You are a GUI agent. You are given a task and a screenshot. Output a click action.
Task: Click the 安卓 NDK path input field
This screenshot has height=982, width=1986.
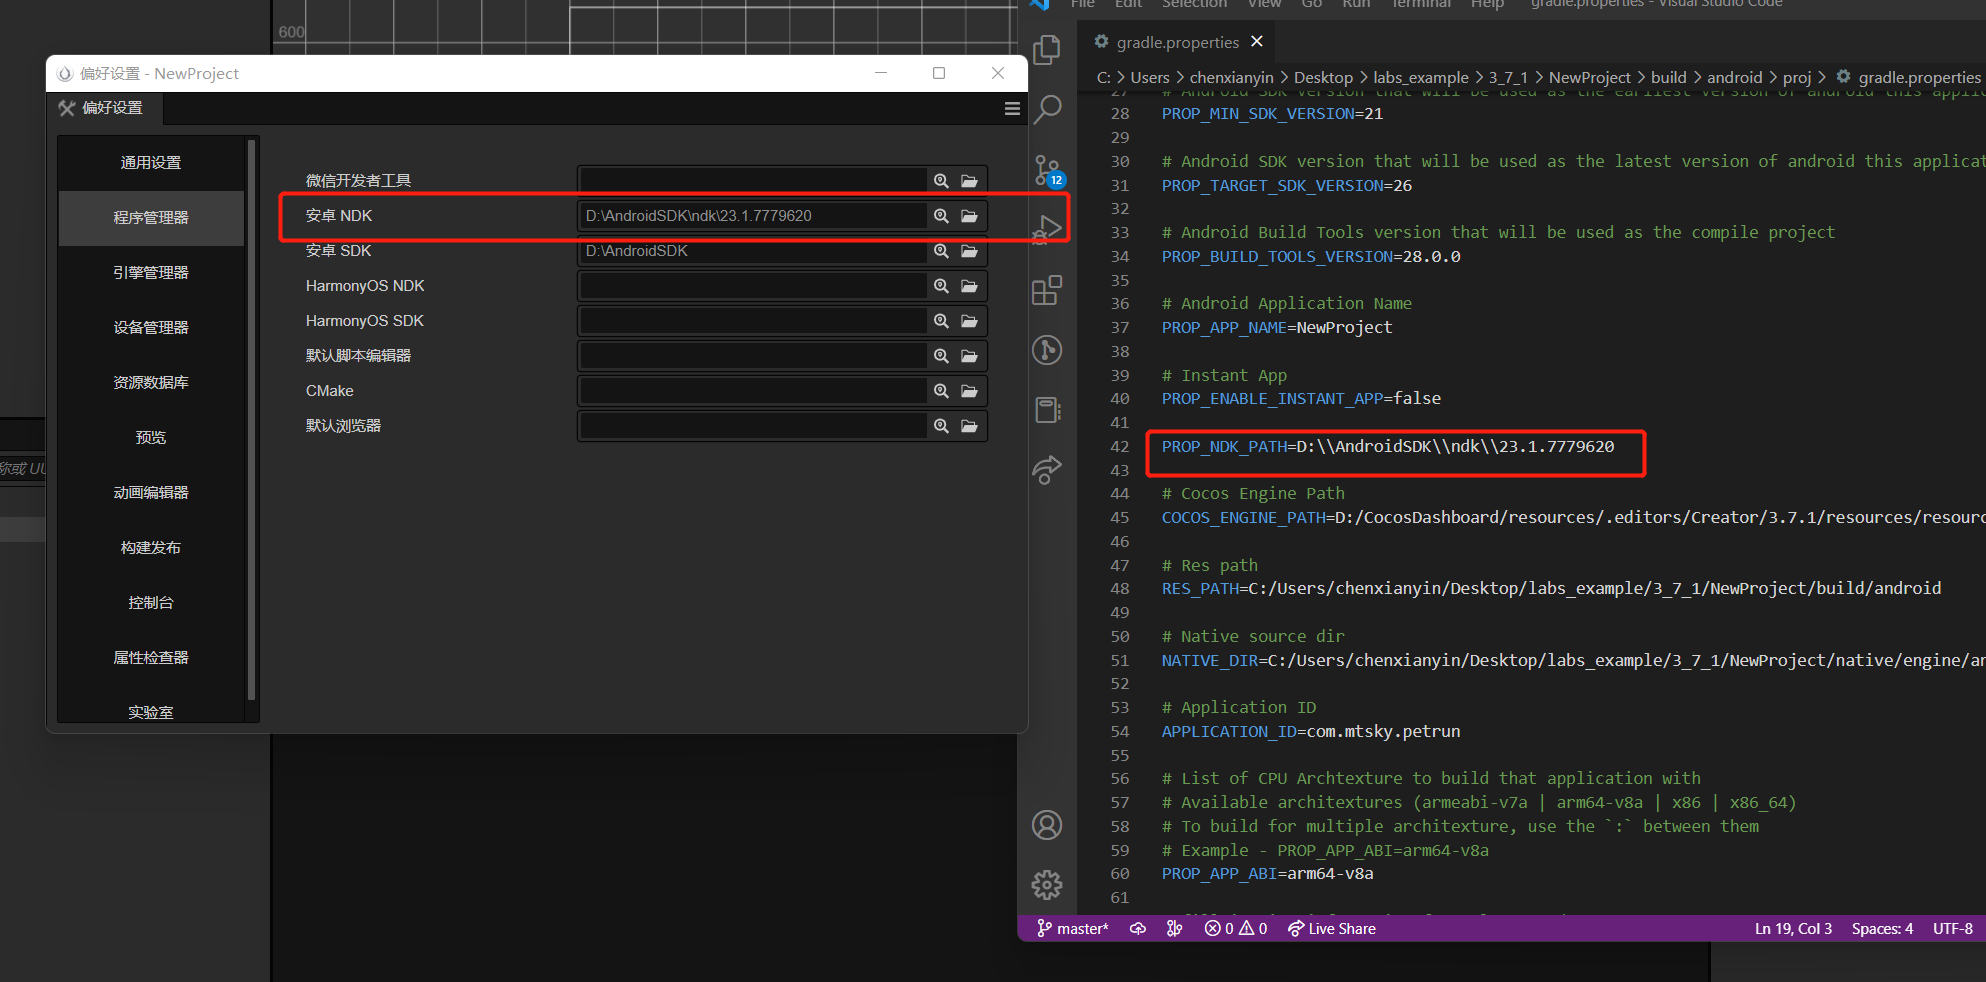coord(753,216)
